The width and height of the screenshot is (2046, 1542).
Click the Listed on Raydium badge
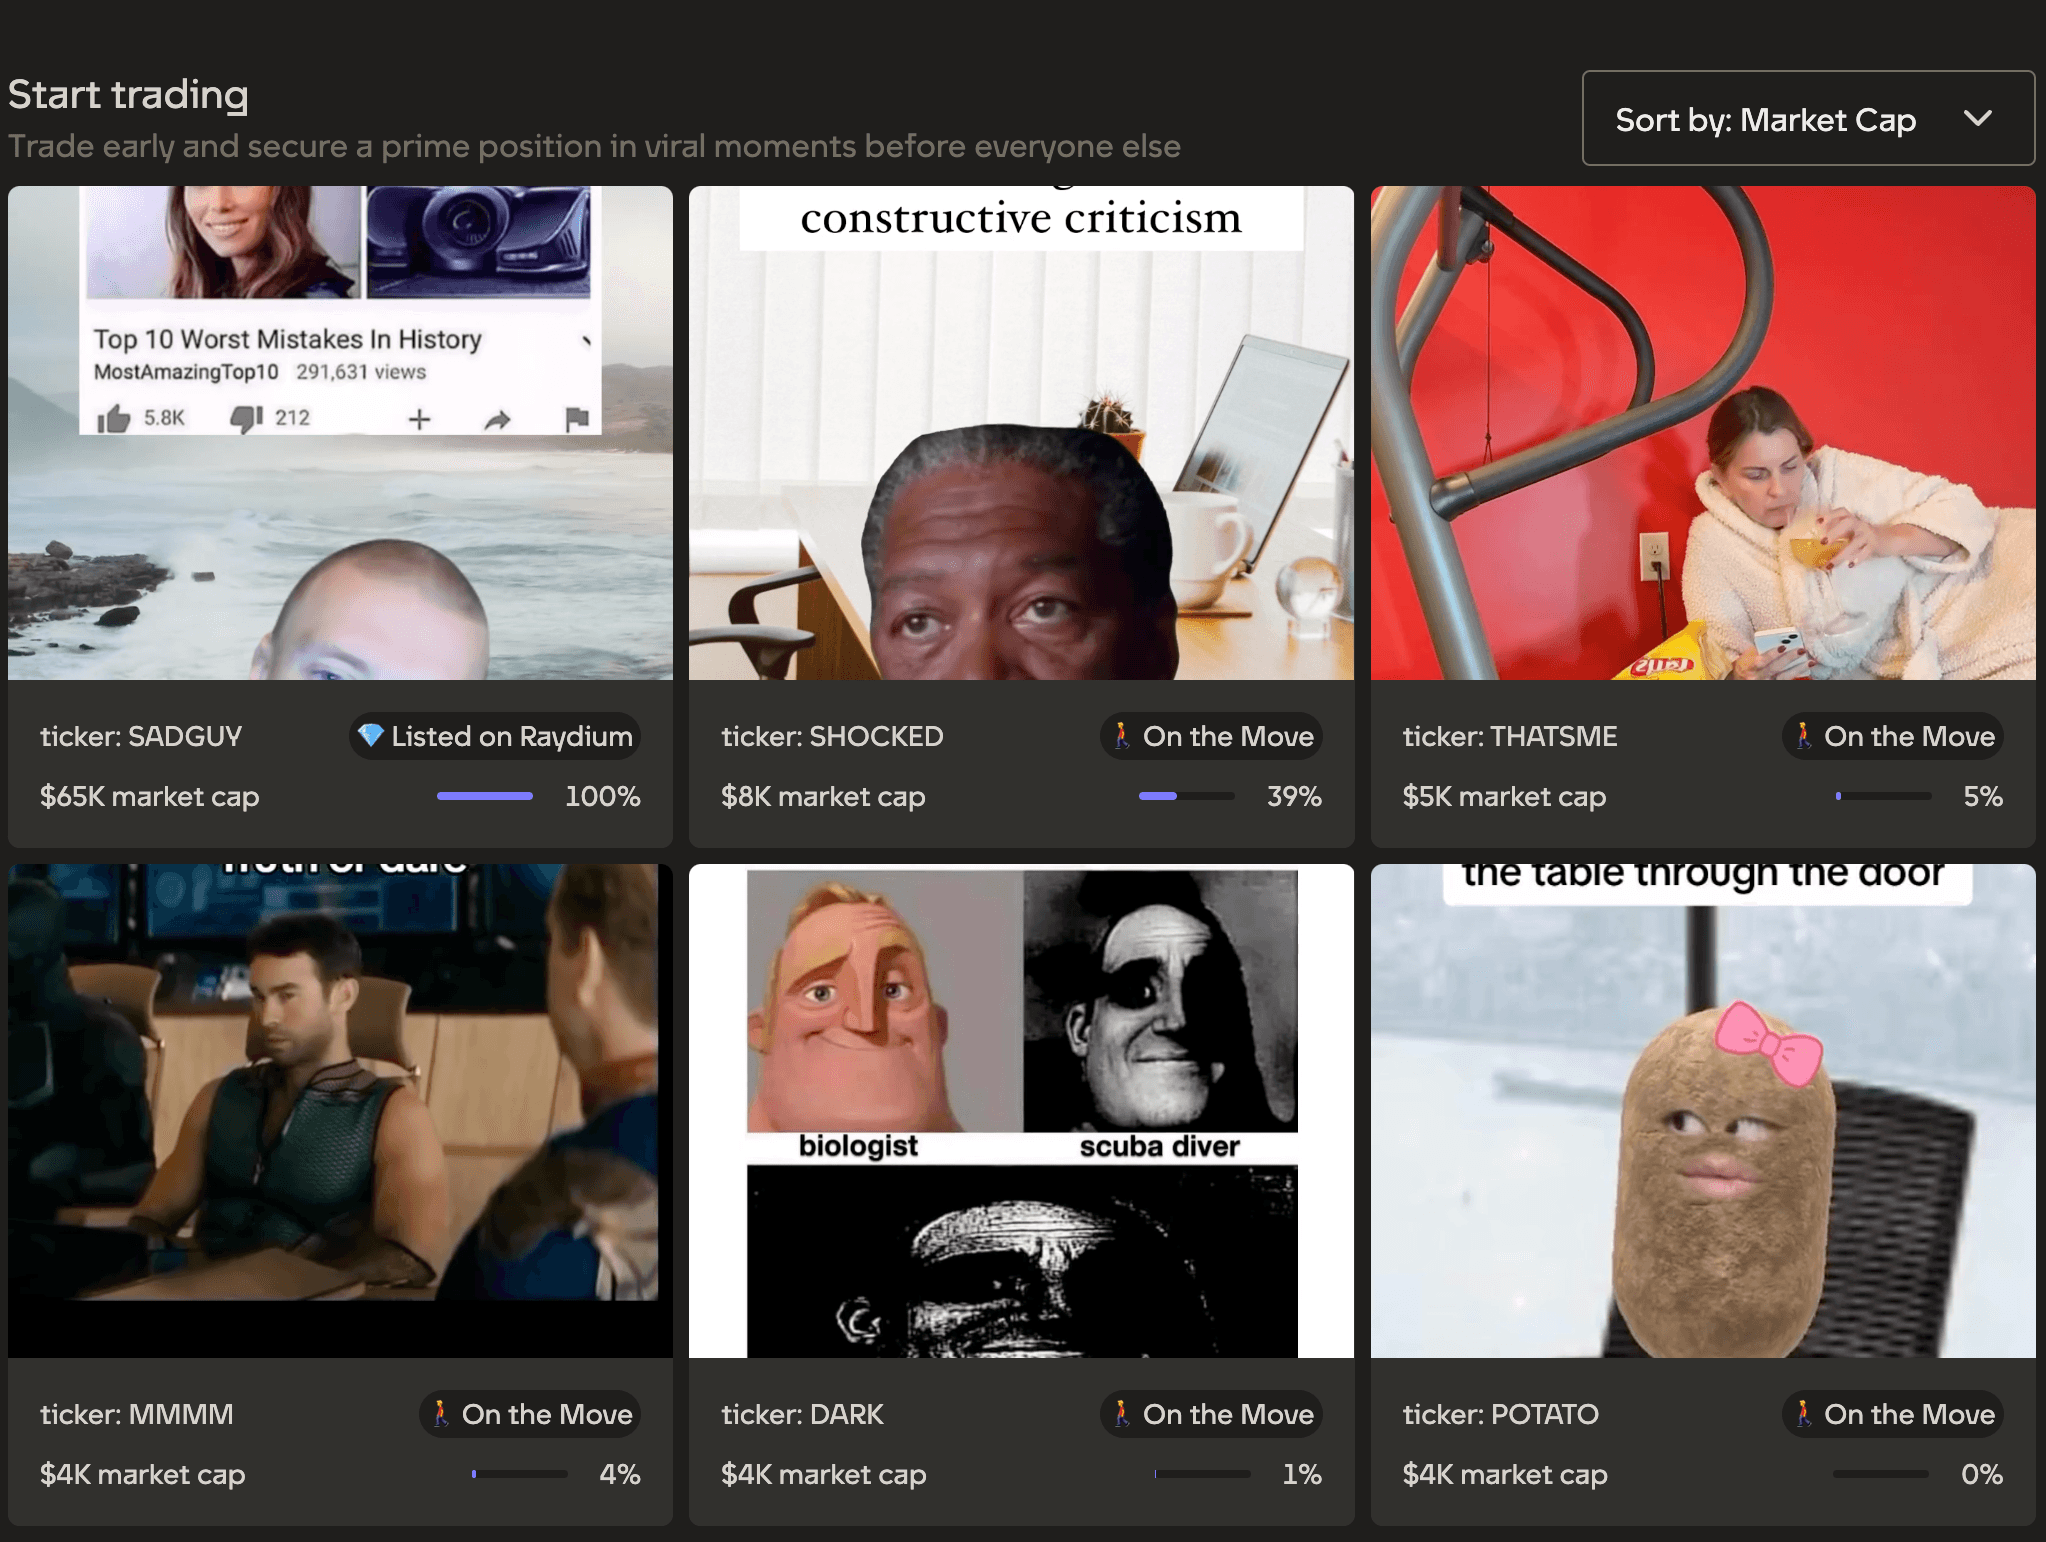[x=495, y=736]
